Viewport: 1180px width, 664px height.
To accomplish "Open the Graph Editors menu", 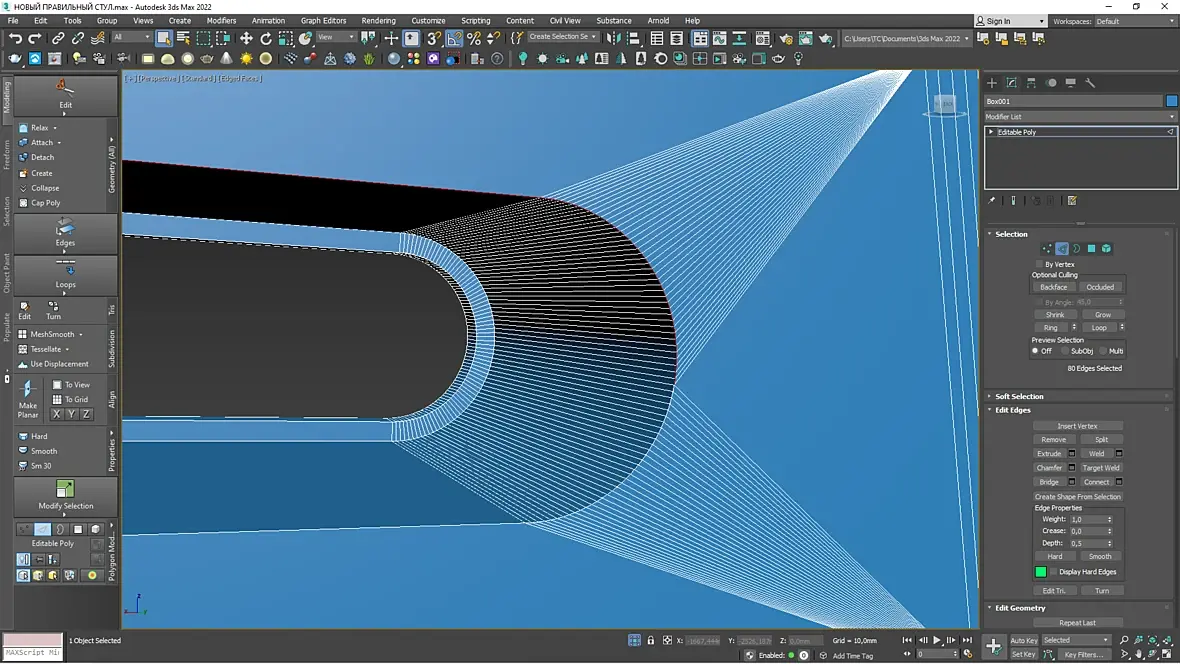I will tap(323, 20).
